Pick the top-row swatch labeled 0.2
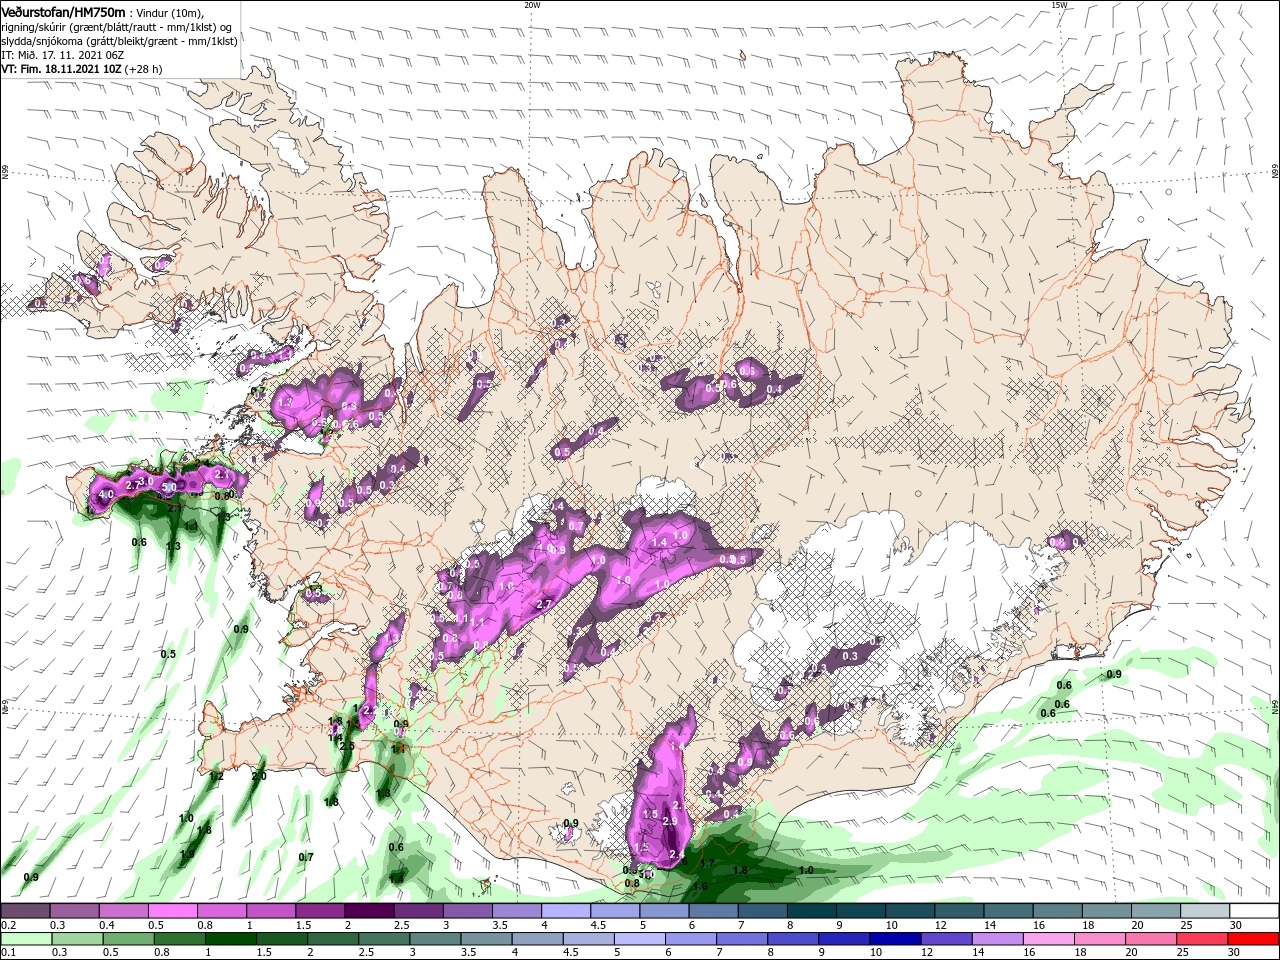The width and height of the screenshot is (1280, 960). 25,911
